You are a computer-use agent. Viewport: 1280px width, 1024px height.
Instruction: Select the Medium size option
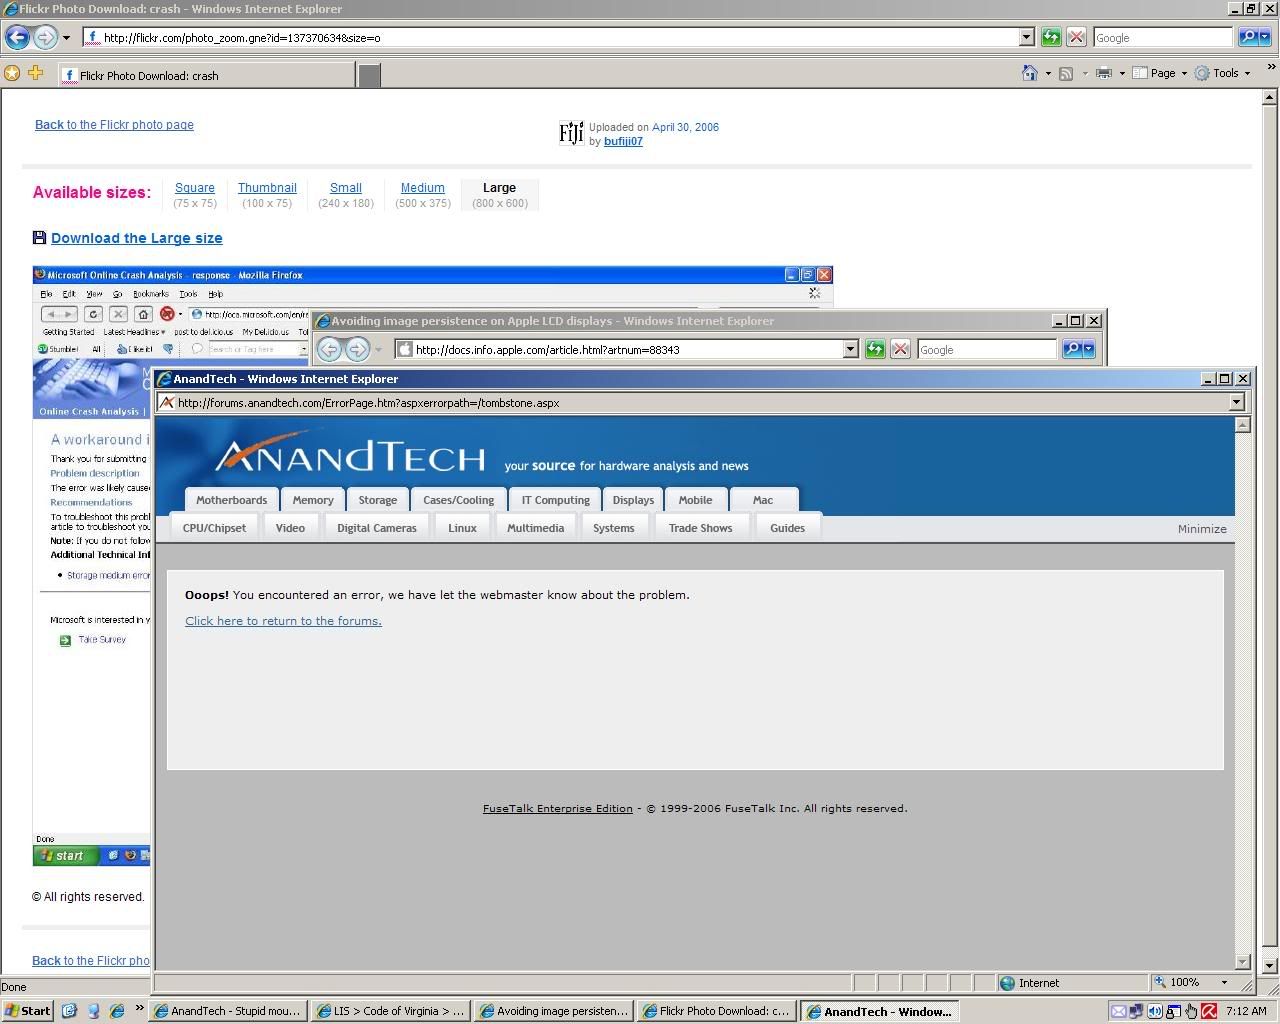coord(422,188)
